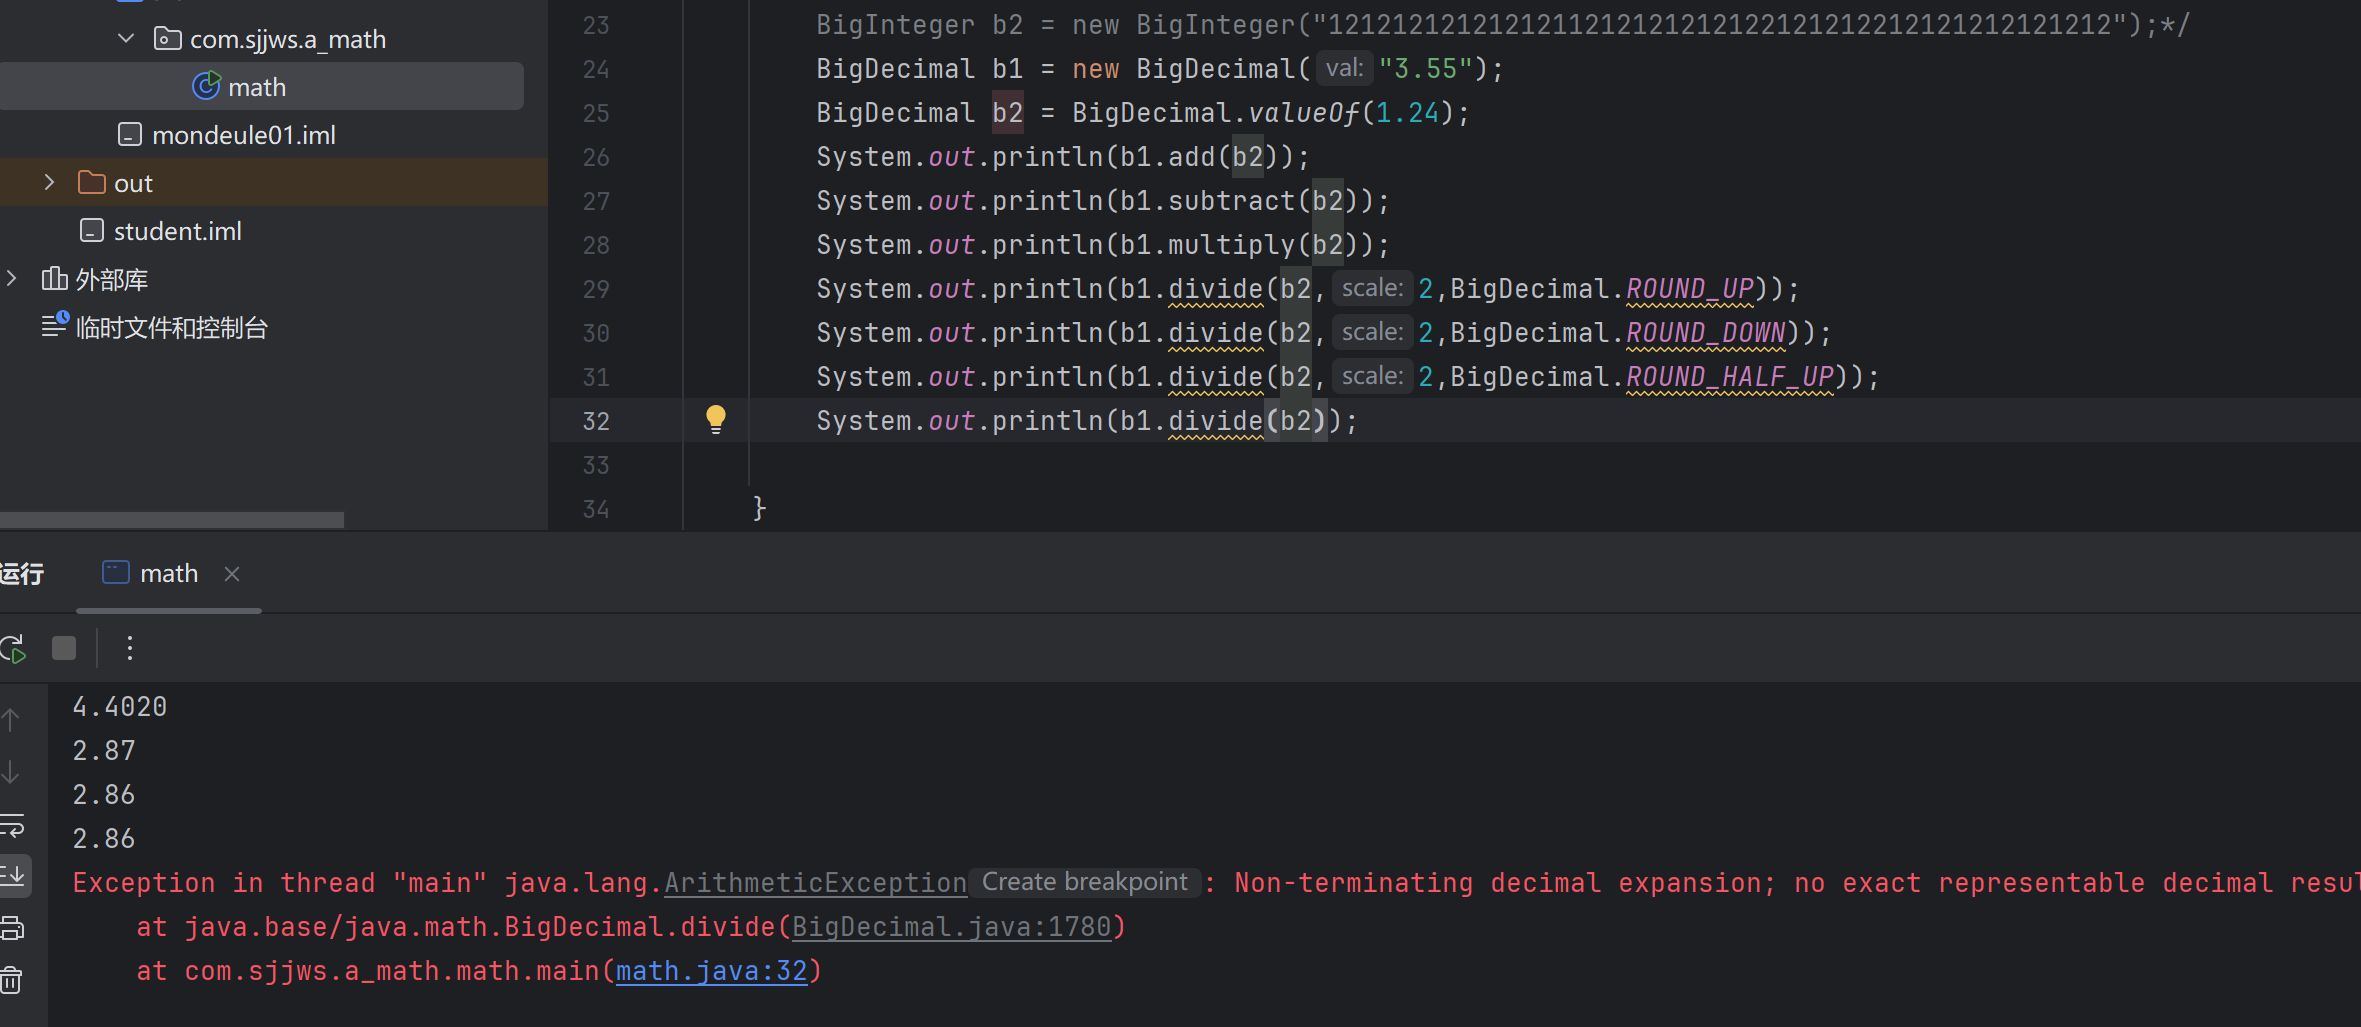
Task: Click the Create breakpoint button
Action: click(1084, 882)
